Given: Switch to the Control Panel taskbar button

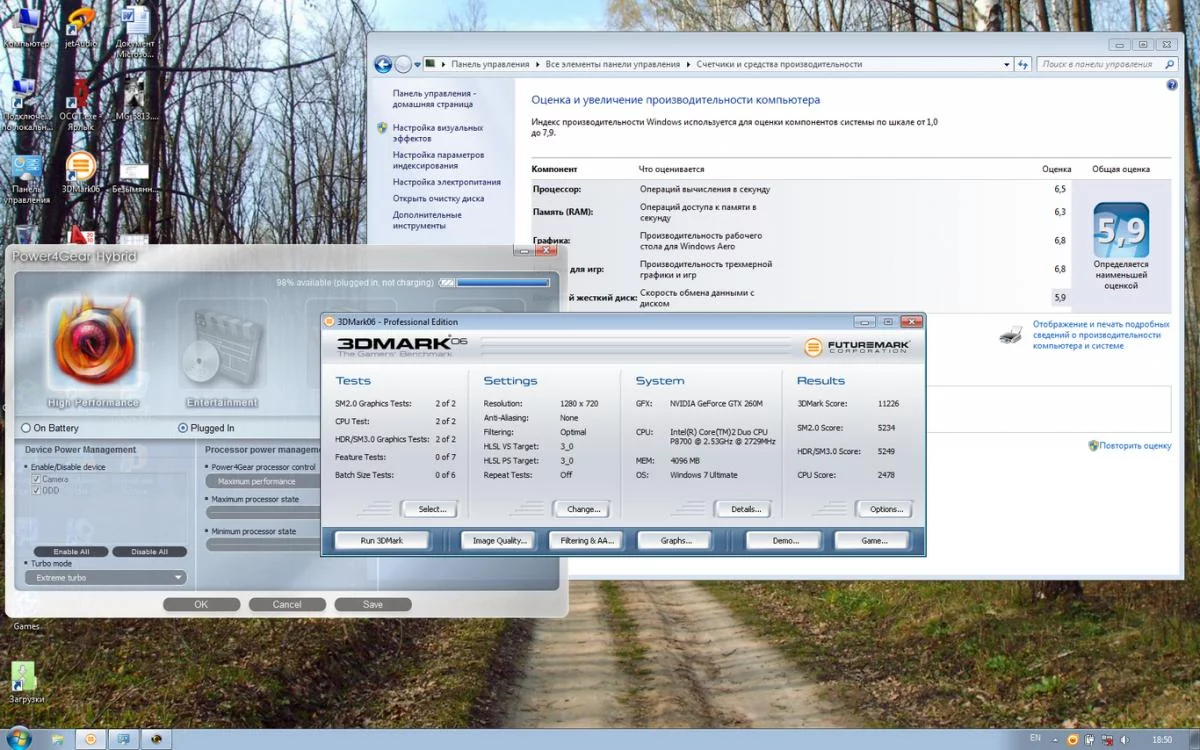Looking at the screenshot, I should coord(124,739).
